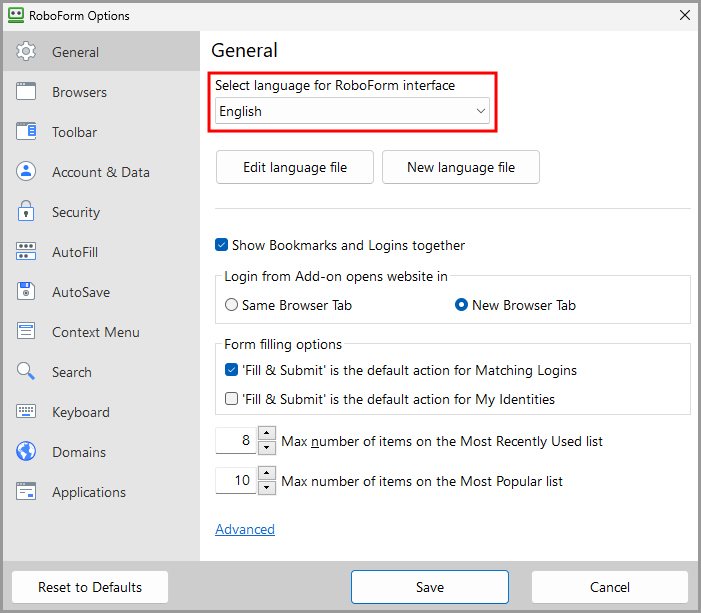
Task: Open the Toolbar settings page
Action: tap(101, 131)
